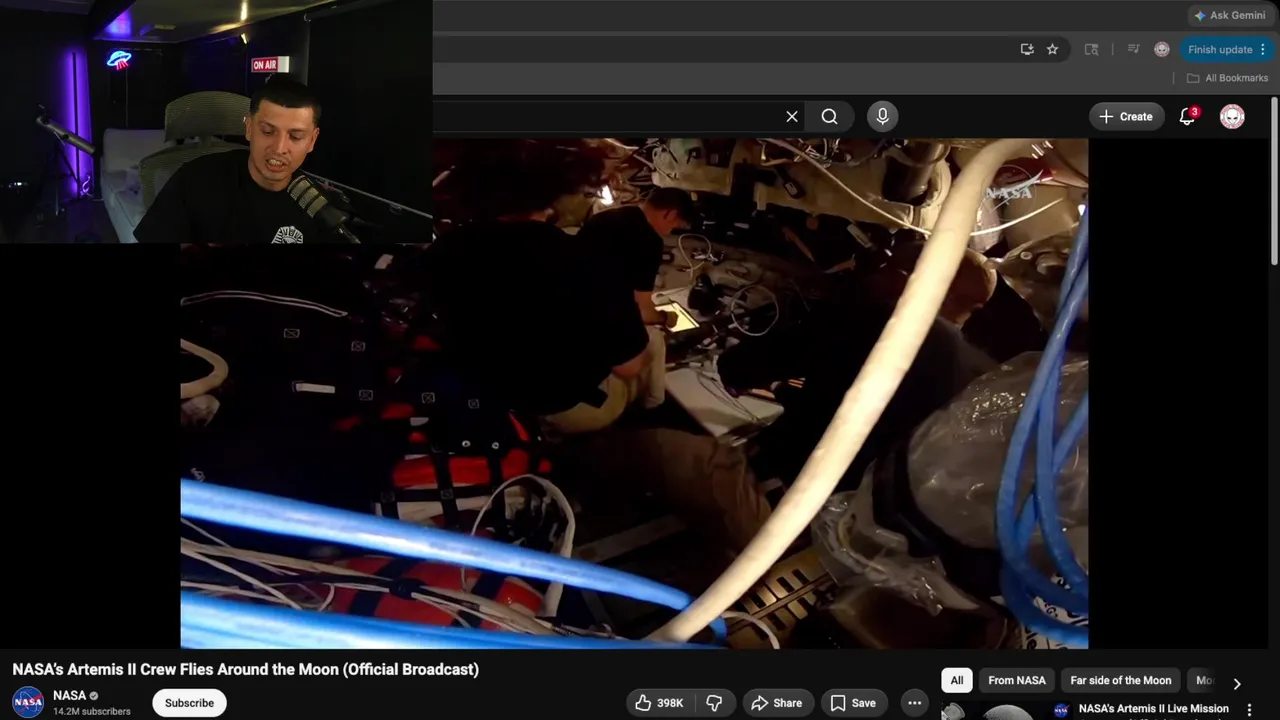1280x720 pixels.
Task: Click the page vertical scrollbar
Action: (1274, 180)
